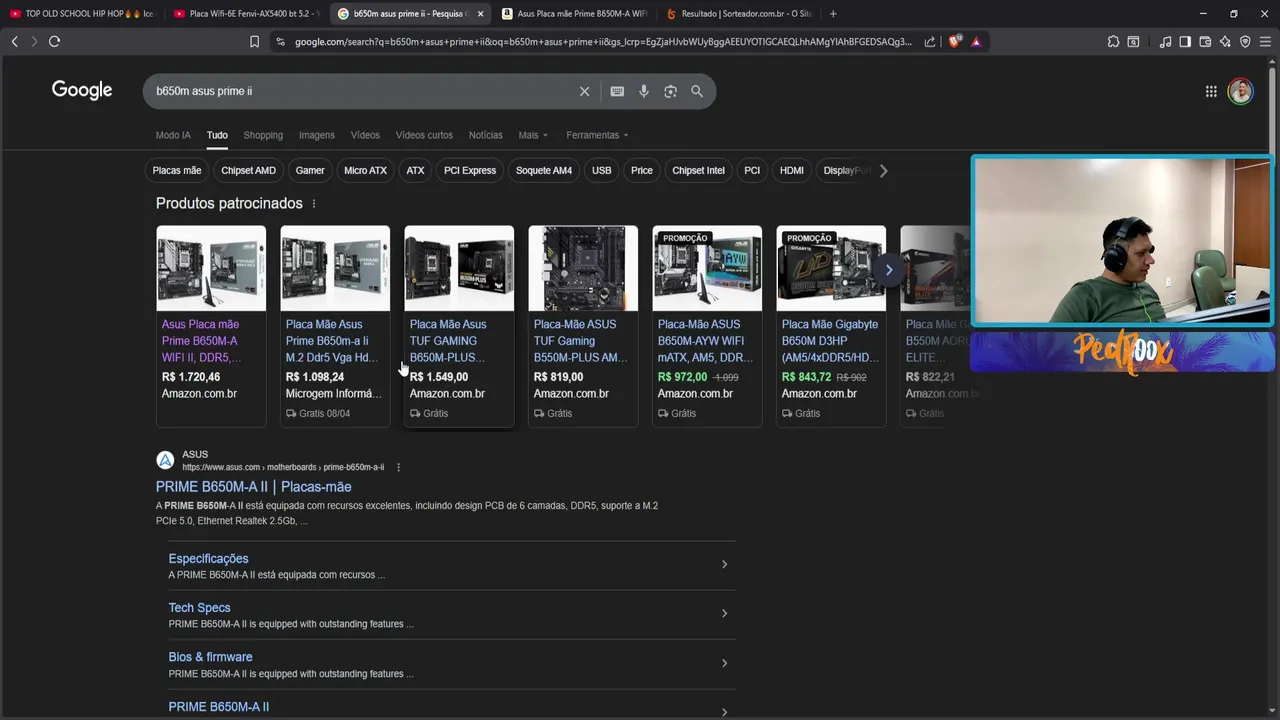Open the Mais search options dropdown
Viewport: 1280px width, 720px height.
(533, 135)
